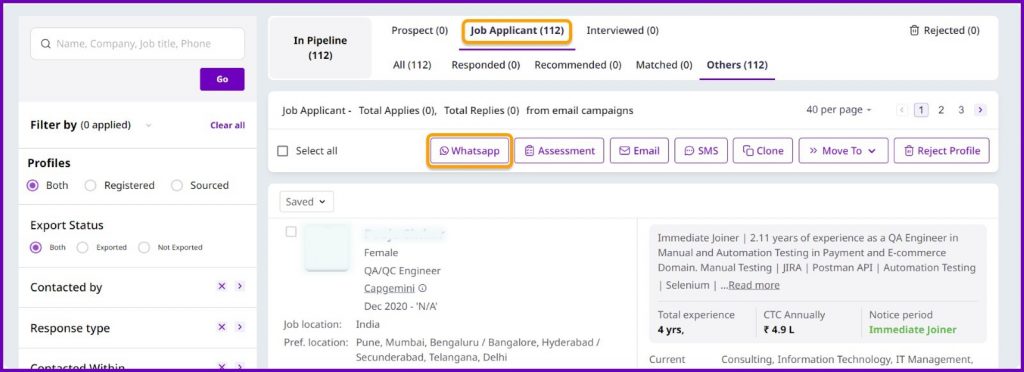Focus the Name, Company search field

coord(137,44)
